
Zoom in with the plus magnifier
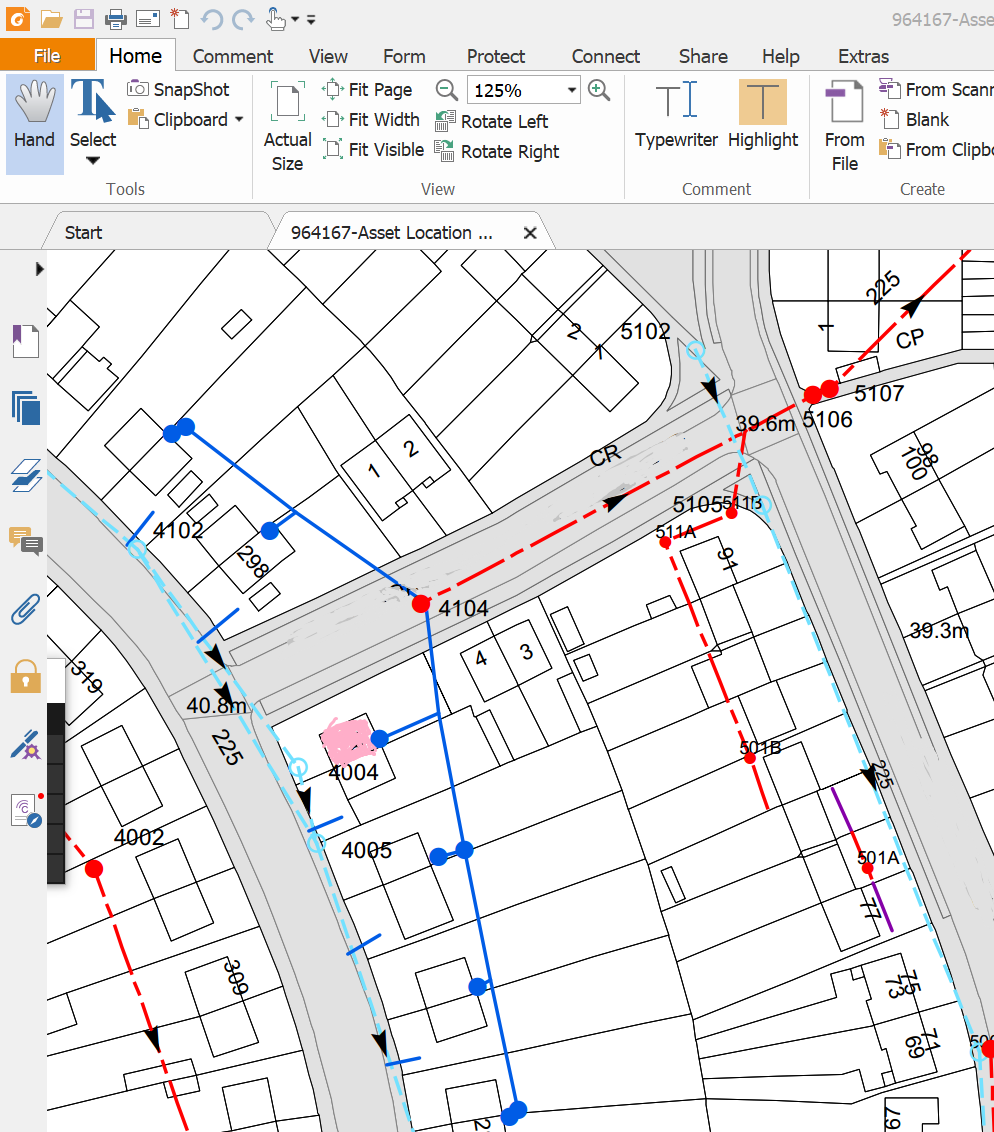tap(599, 90)
